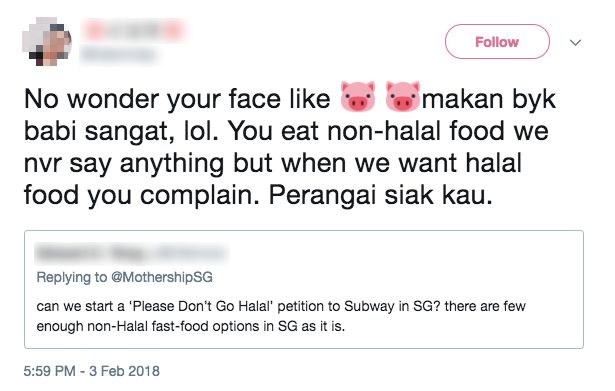
Task: Click the second pig face emoji
Action: coord(402,96)
